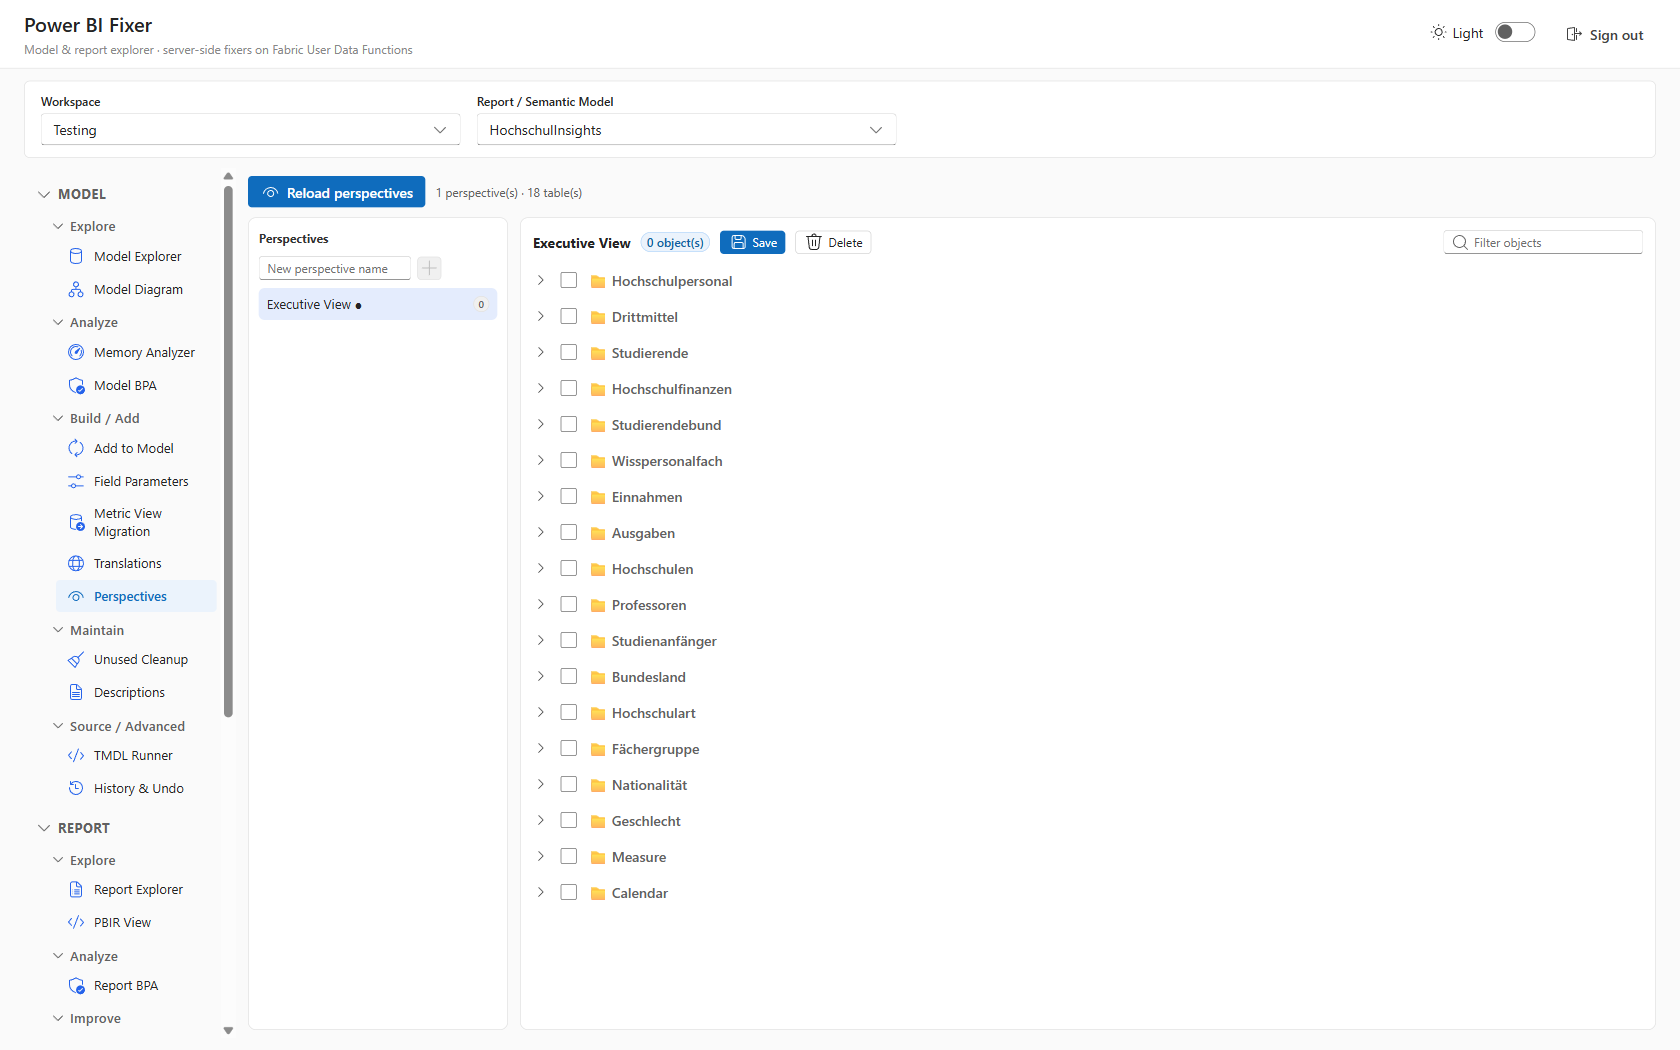Click the plus icon to add perspective
The image size is (1680, 1050).
coord(429,268)
